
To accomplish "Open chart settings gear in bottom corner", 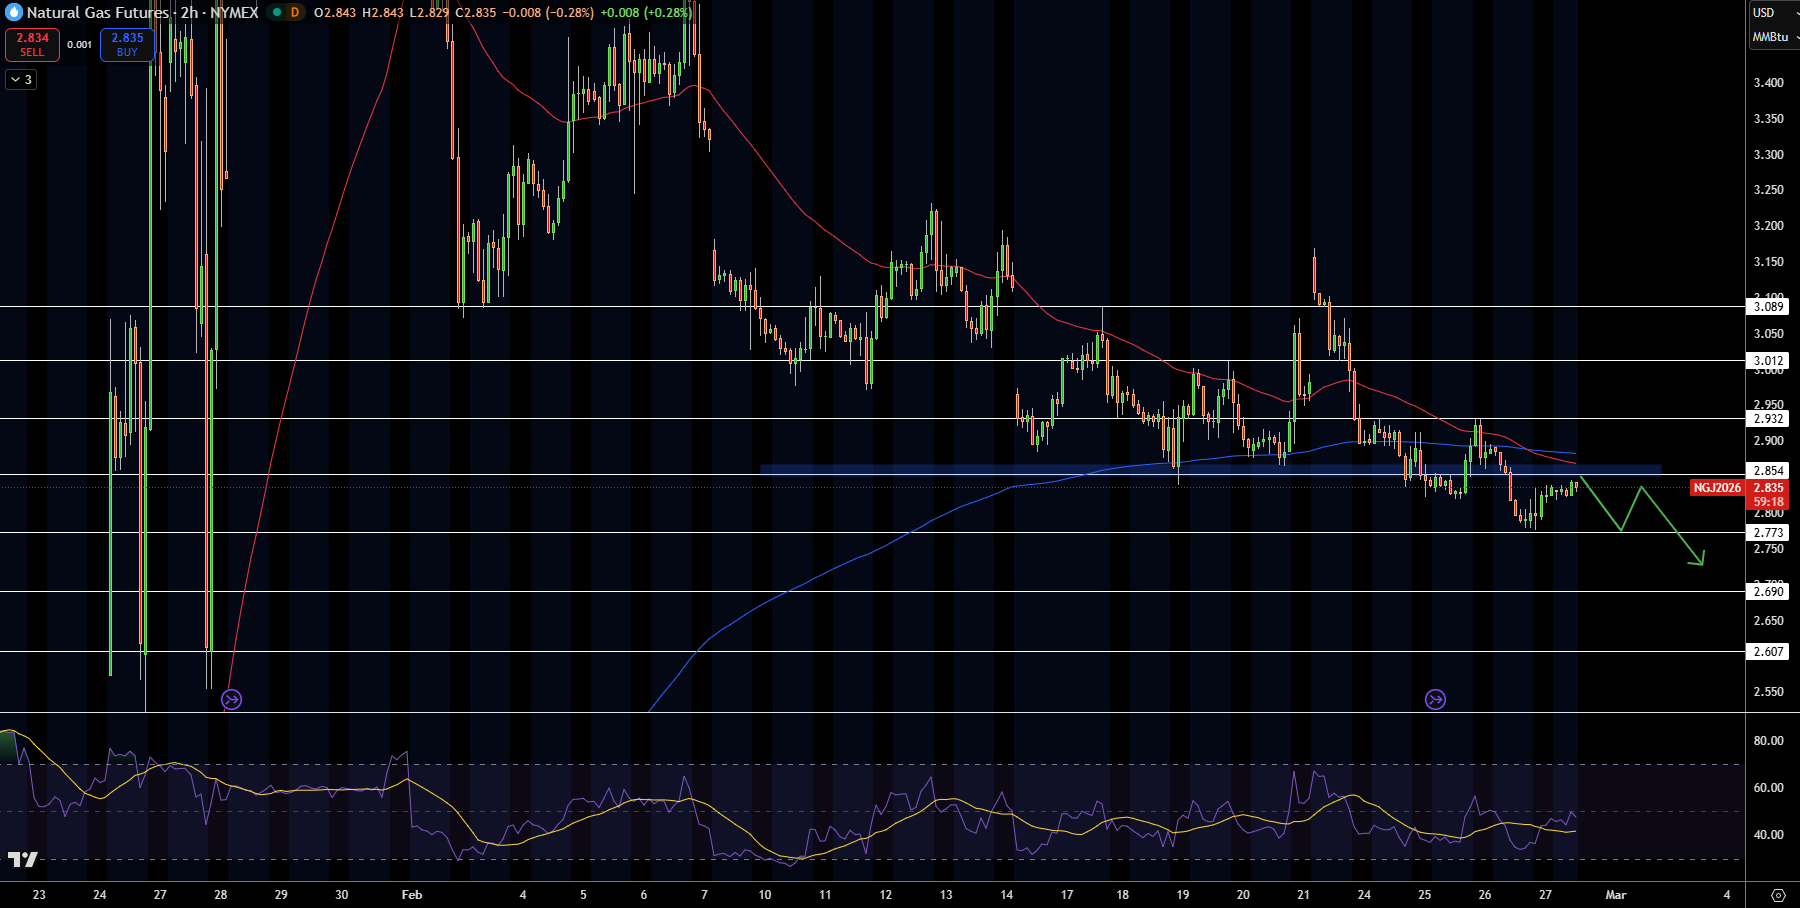I will tap(1778, 895).
